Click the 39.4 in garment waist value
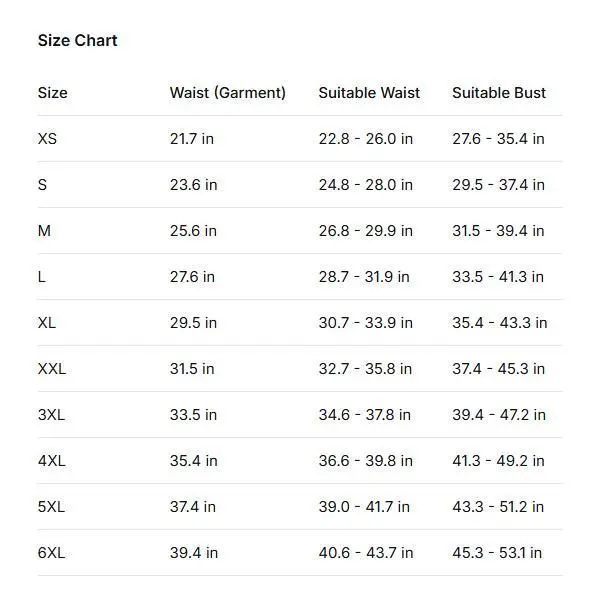 coord(194,553)
